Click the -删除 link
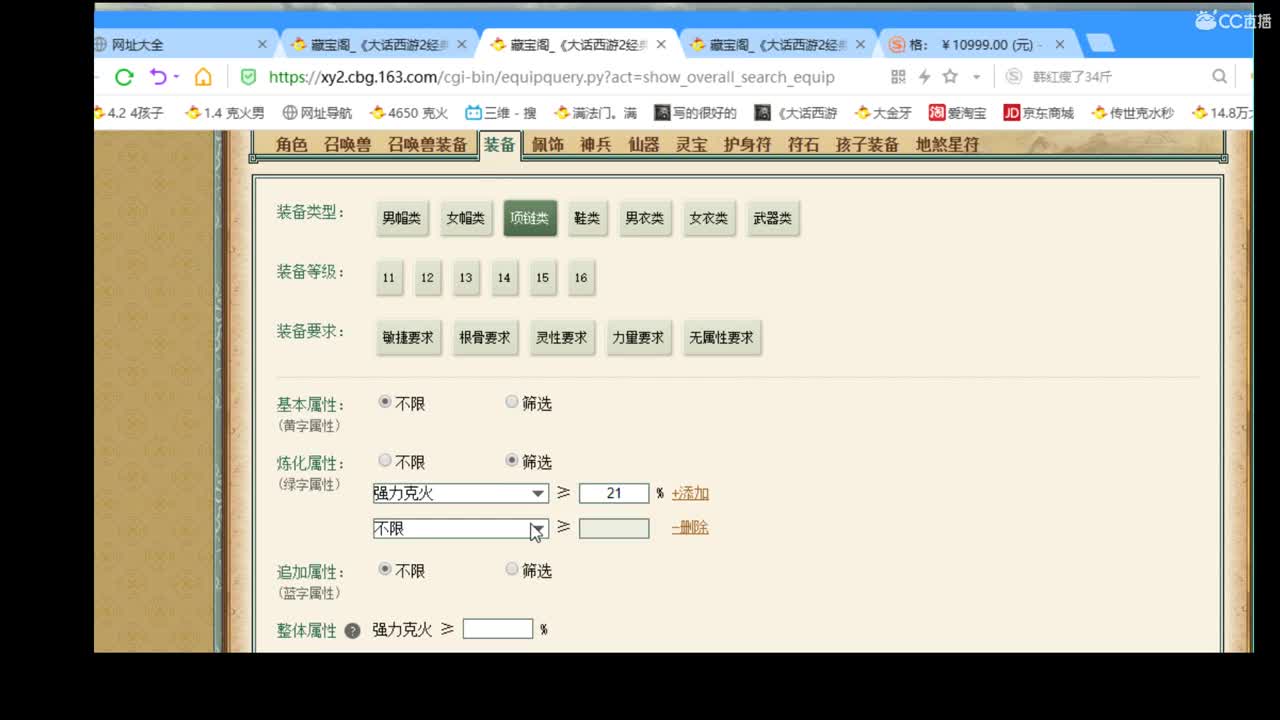 pos(690,528)
